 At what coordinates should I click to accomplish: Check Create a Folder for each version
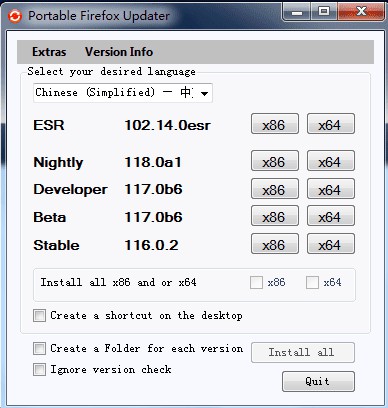tap(39, 349)
